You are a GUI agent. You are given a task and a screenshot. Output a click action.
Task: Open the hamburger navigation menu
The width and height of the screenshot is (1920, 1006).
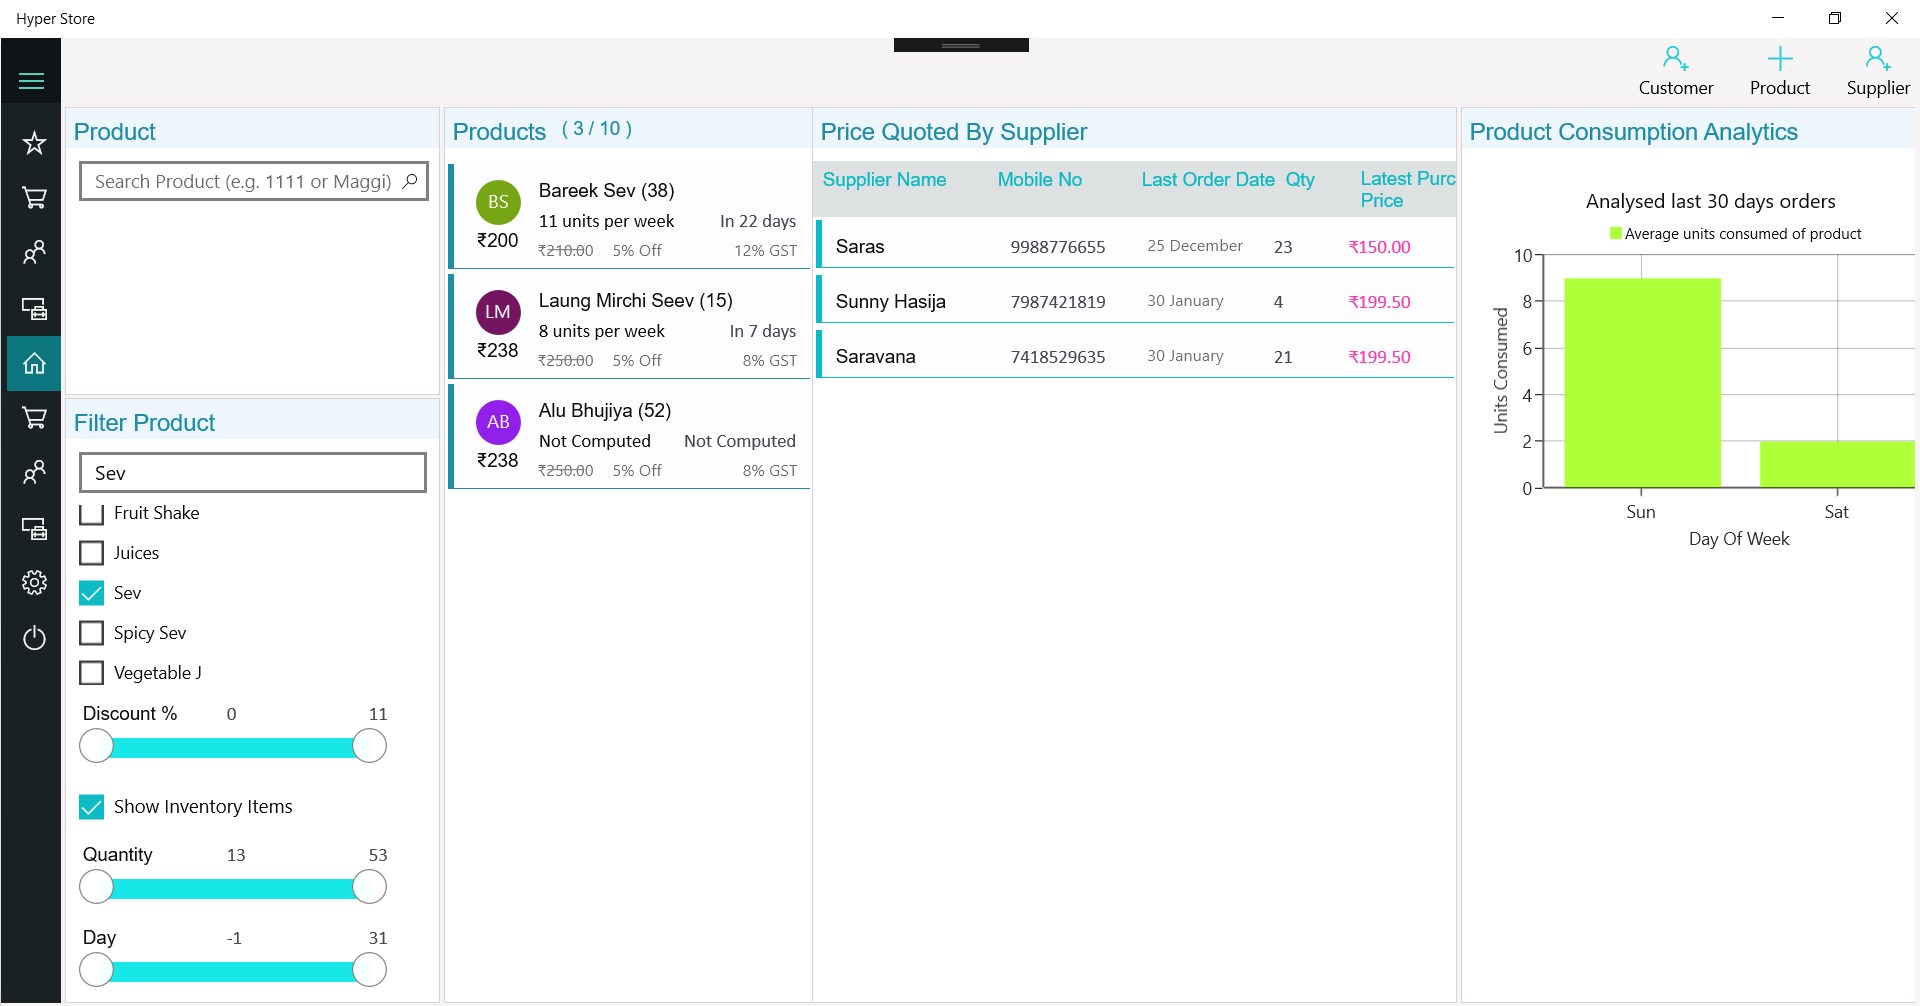pos(32,81)
